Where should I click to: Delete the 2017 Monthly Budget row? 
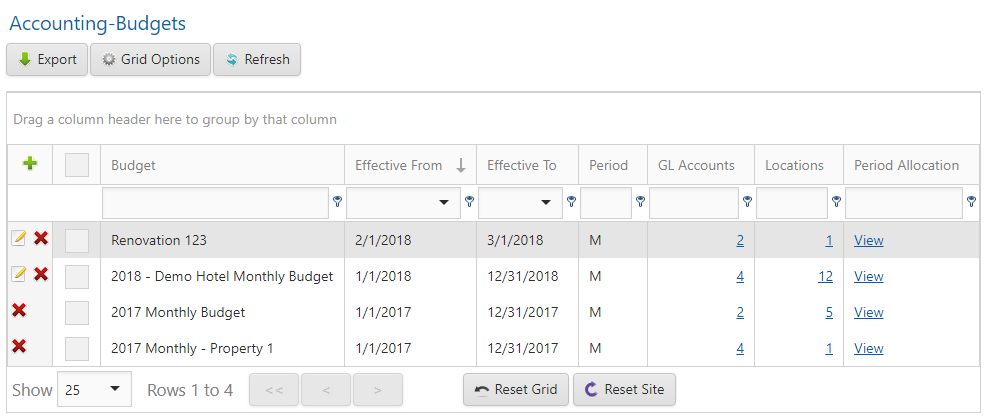coord(19,311)
